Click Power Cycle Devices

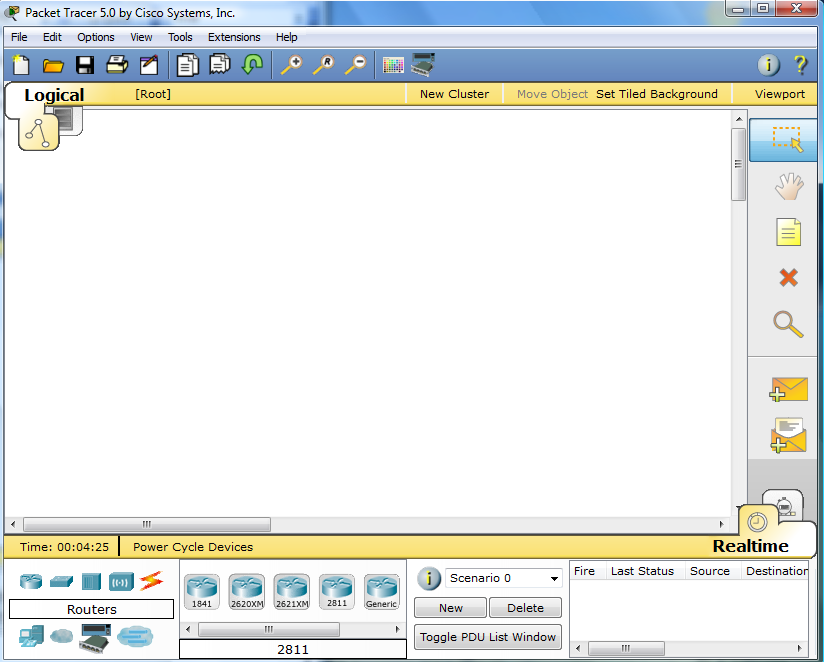pyautogui.click(x=193, y=547)
